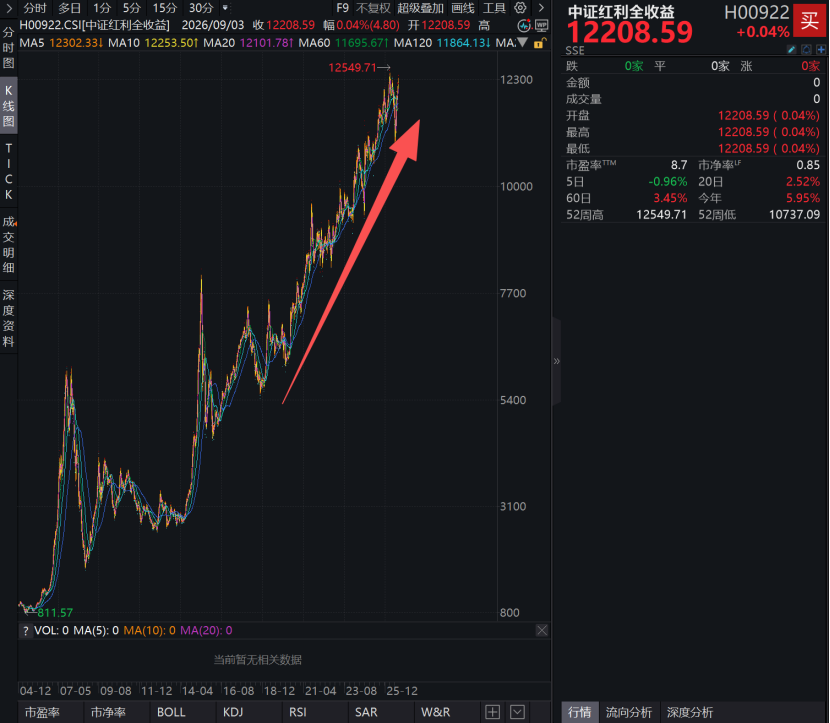Show more toolbar items right chevron

coord(541,8)
